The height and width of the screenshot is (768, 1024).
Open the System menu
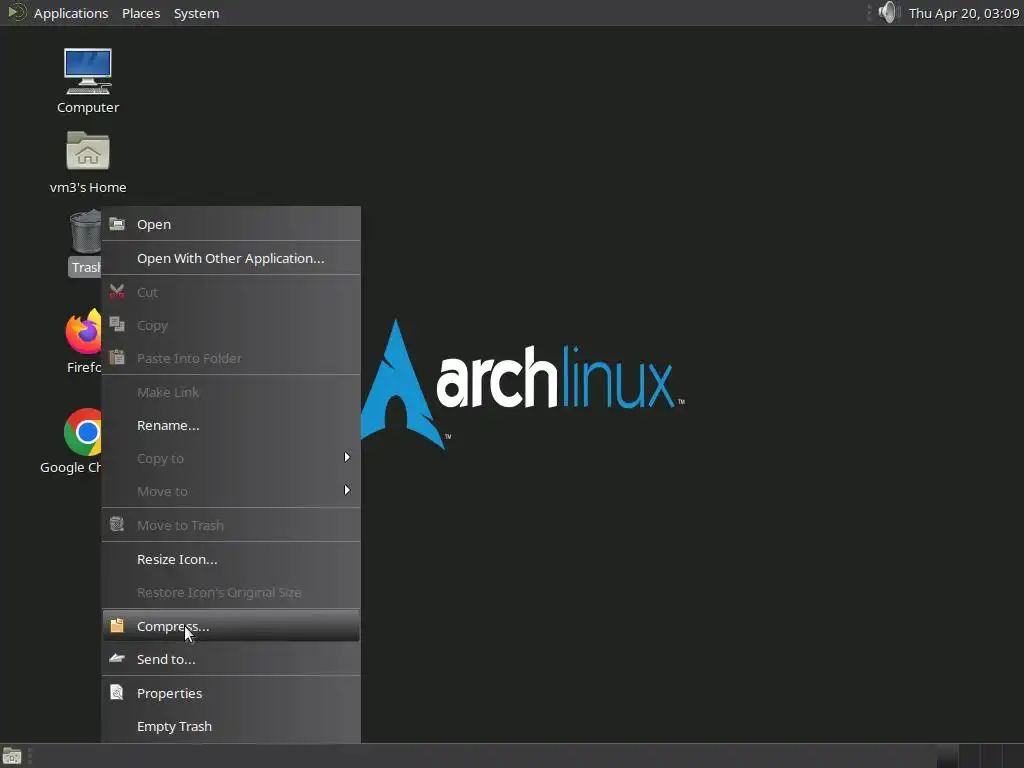click(196, 13)
